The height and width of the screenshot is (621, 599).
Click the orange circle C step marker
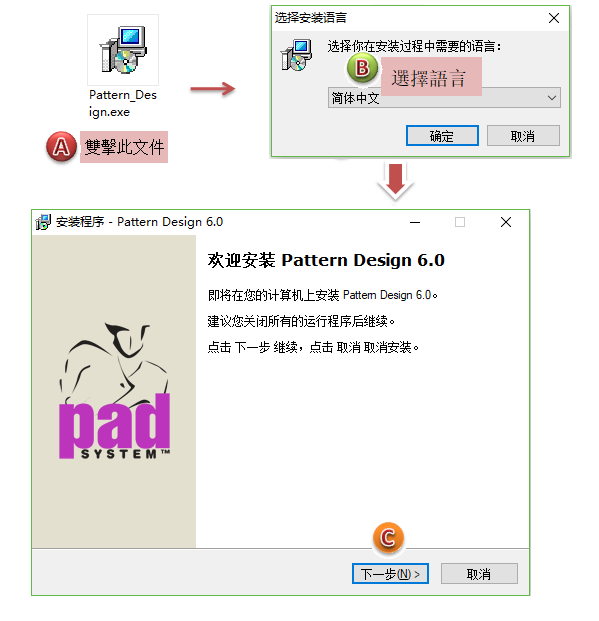388,537
